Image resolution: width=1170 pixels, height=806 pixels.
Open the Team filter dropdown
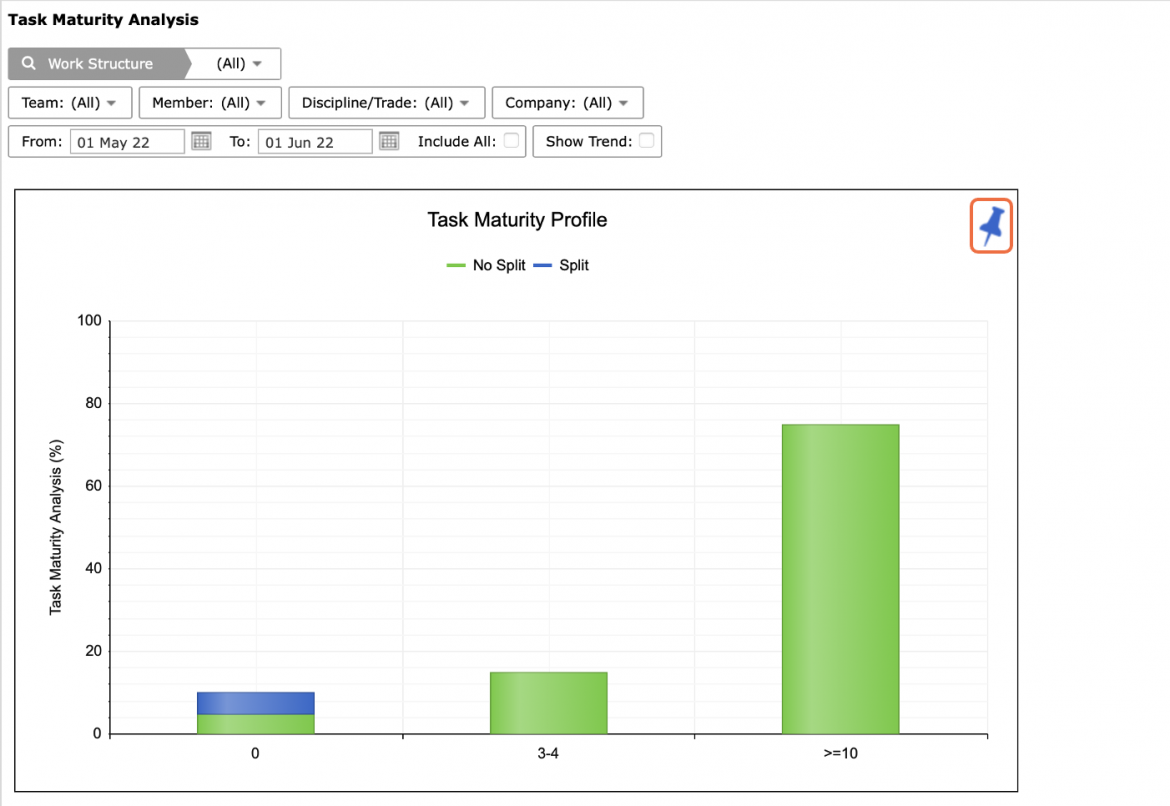69,102
